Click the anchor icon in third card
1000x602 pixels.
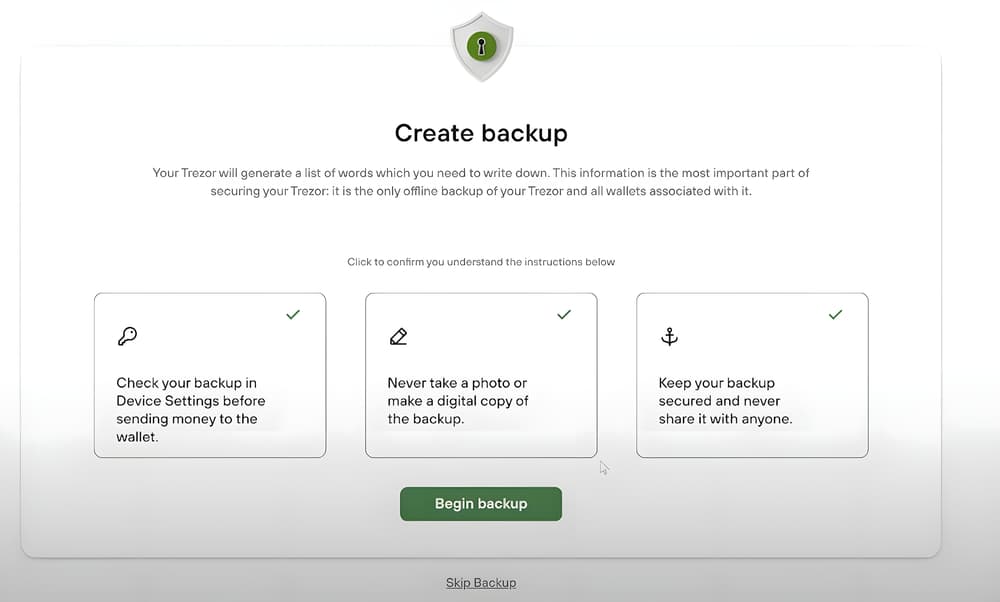point(669,336)
